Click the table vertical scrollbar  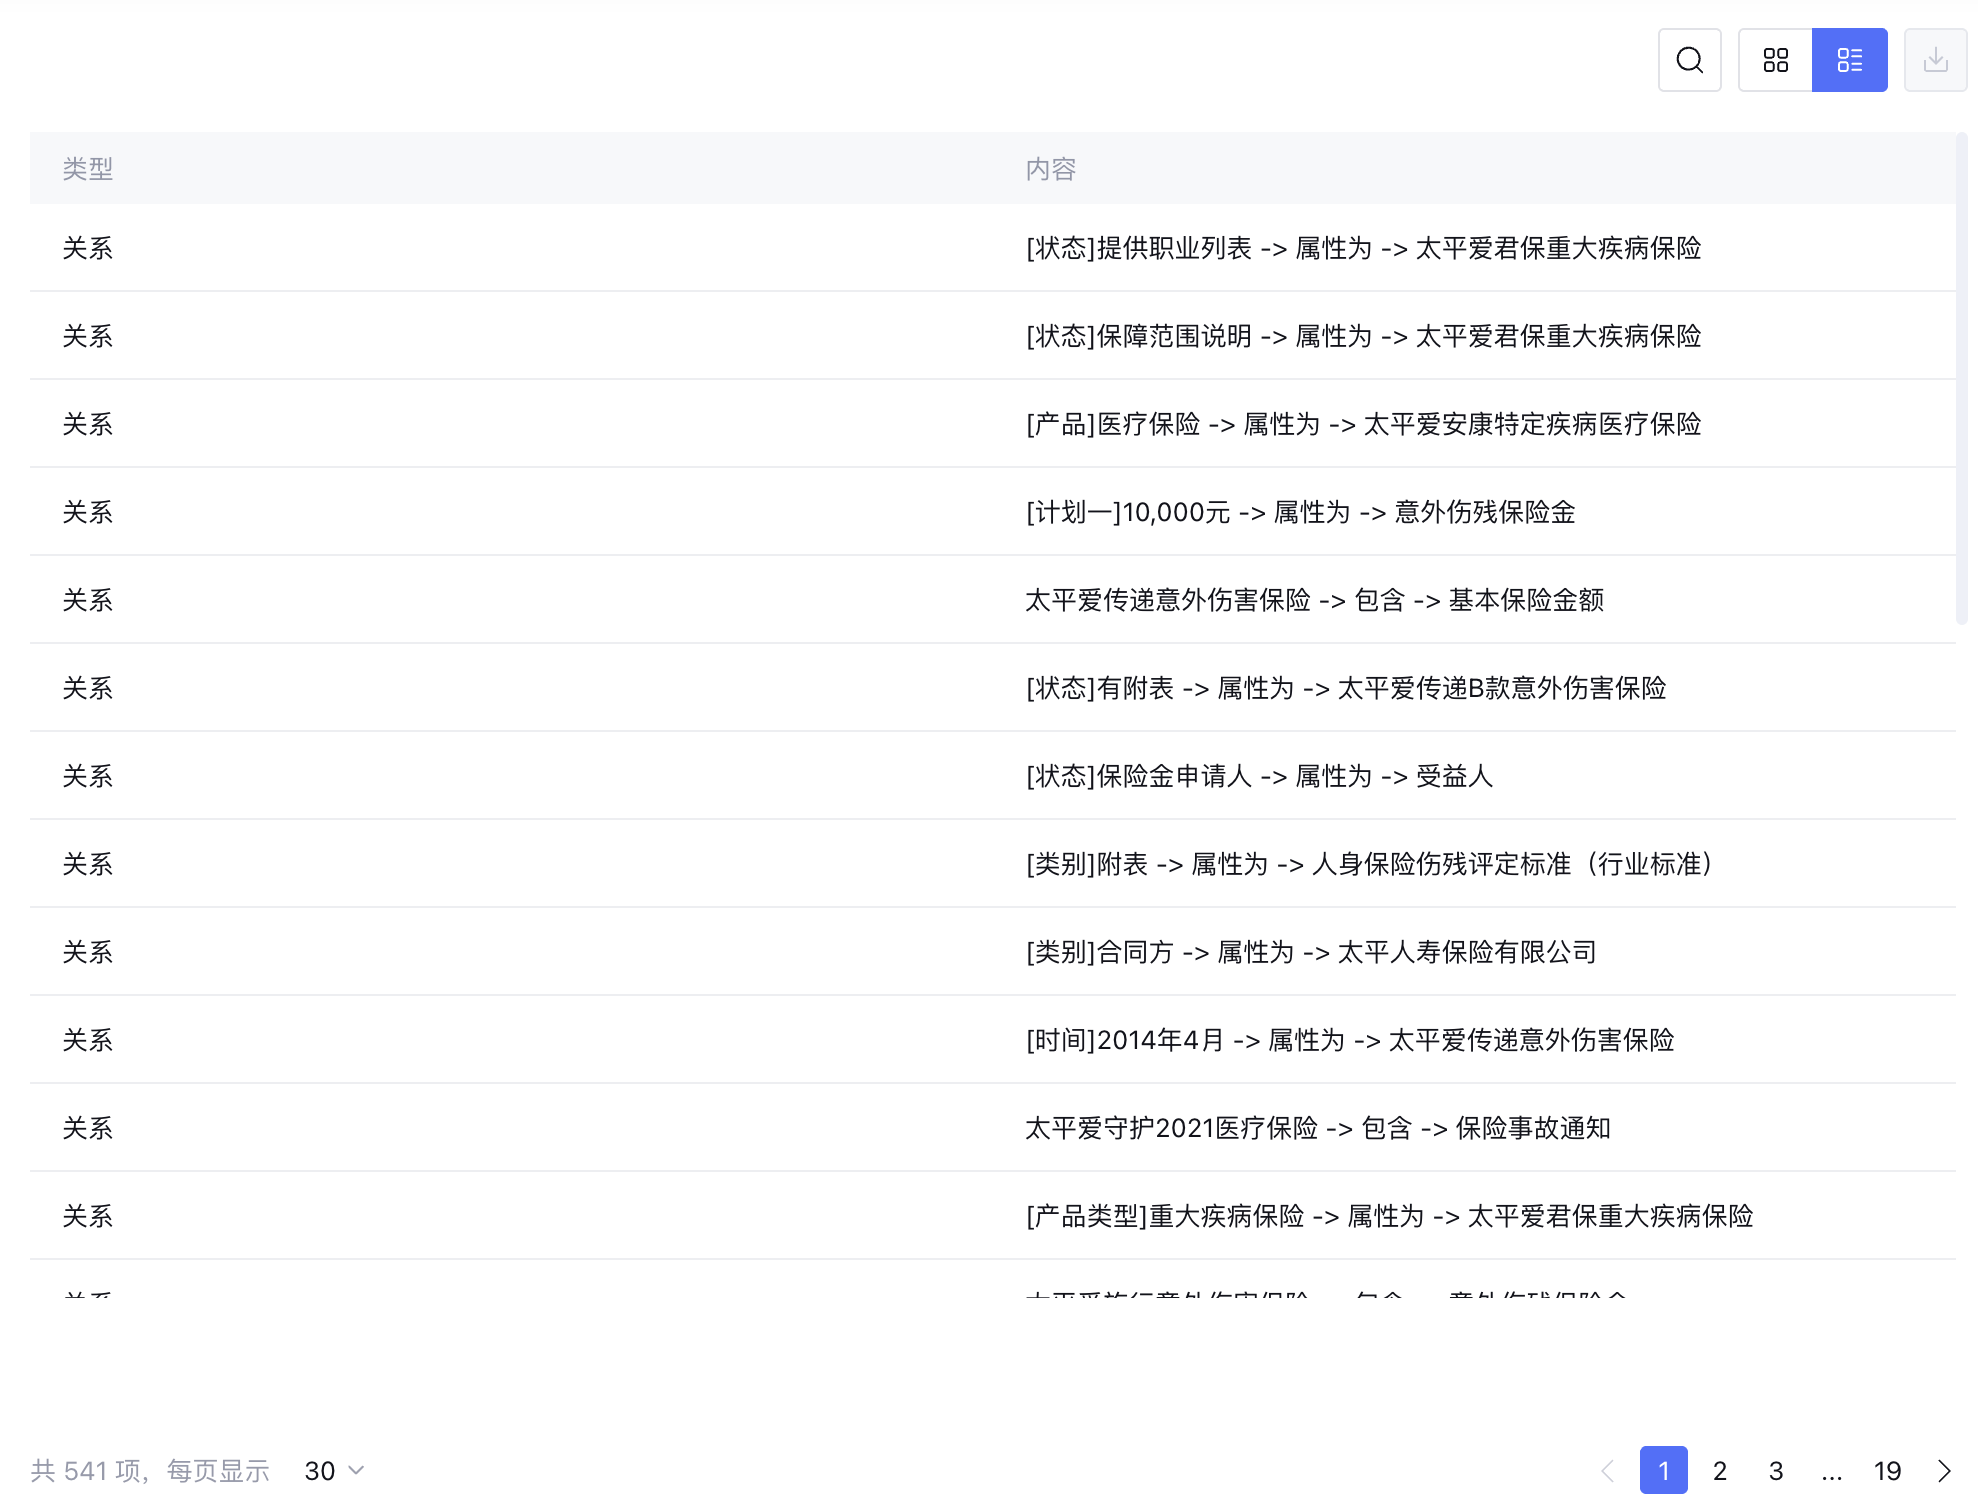pos(1962,380)
